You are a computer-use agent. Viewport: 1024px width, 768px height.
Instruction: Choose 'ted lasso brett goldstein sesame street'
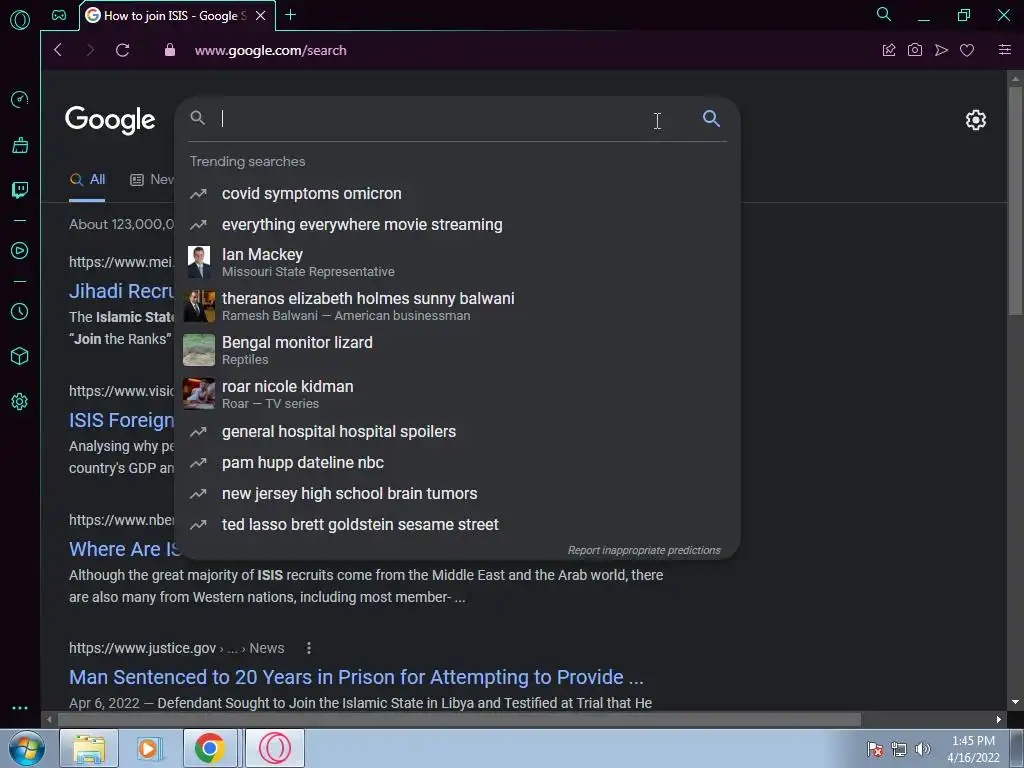coord(457,524)
